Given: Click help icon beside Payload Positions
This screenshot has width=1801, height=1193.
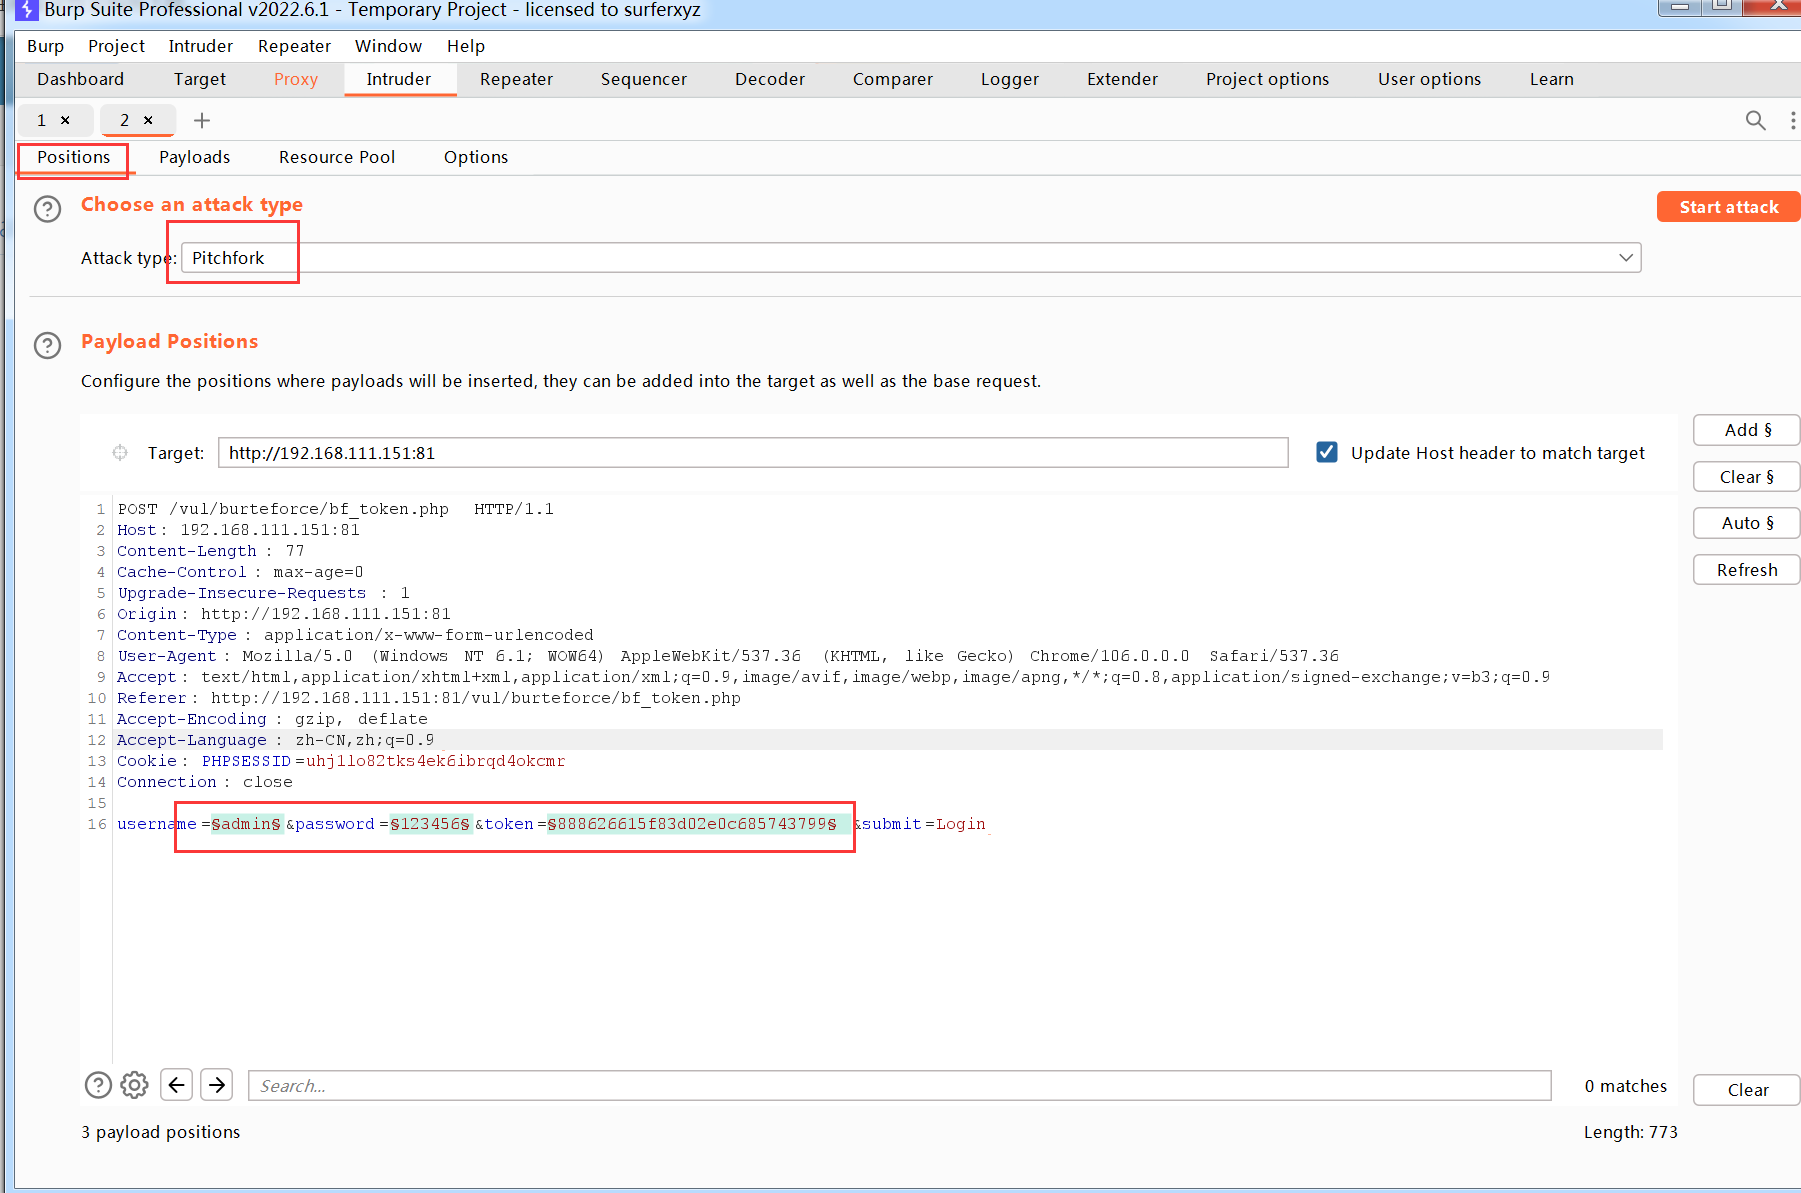Looking at the screenshot, I should point(47,346).
